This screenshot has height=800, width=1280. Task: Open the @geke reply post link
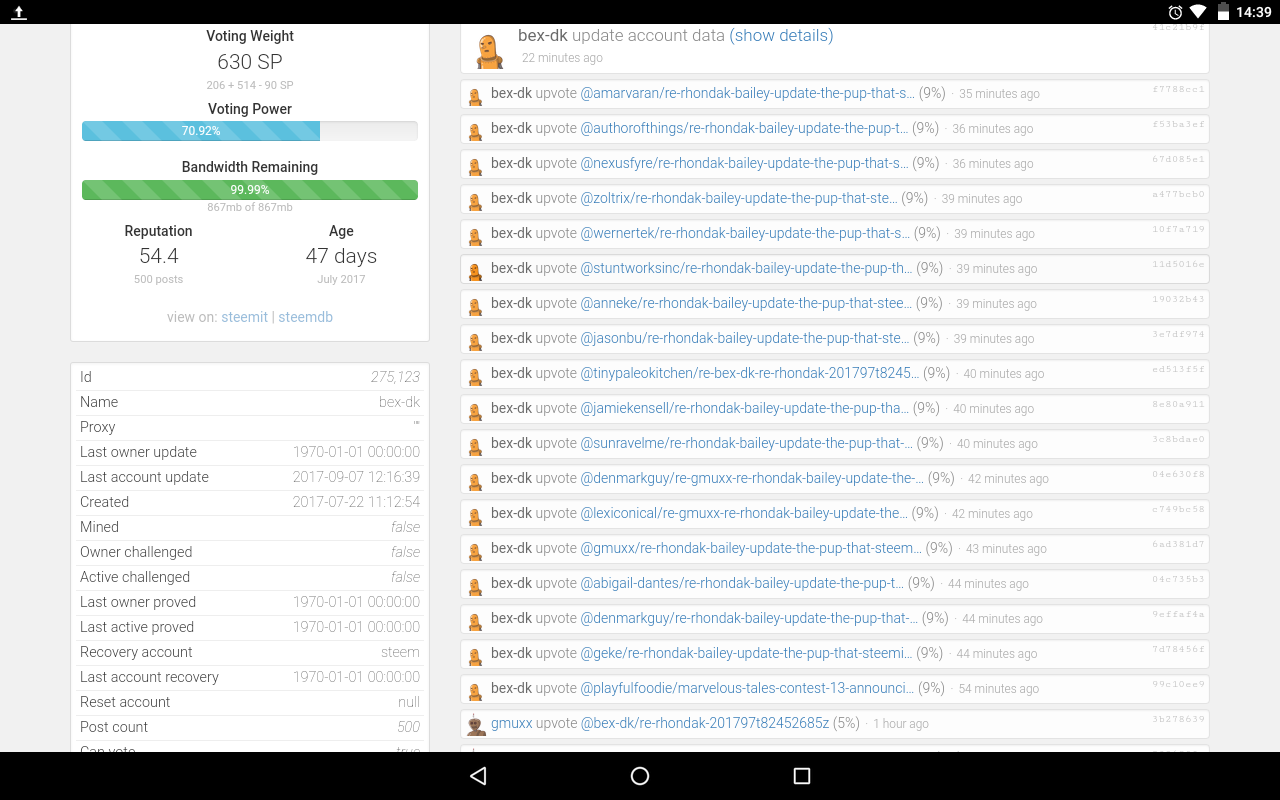click(x=746, y=653)
